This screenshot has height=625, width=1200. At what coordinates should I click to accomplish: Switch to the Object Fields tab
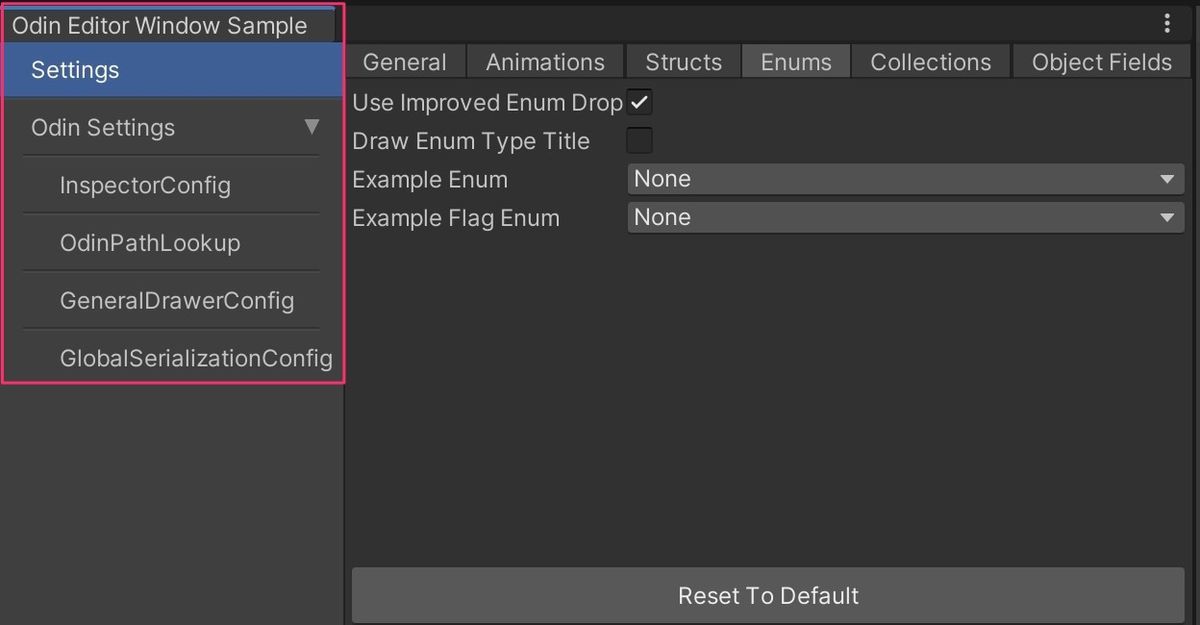point(1102,62)
